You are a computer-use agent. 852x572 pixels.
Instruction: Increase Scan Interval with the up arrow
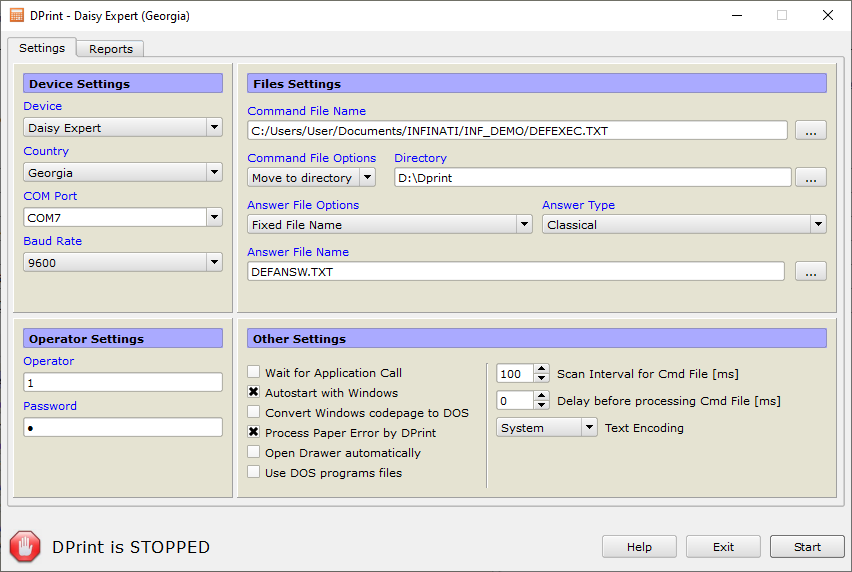[x=541, y=369]
